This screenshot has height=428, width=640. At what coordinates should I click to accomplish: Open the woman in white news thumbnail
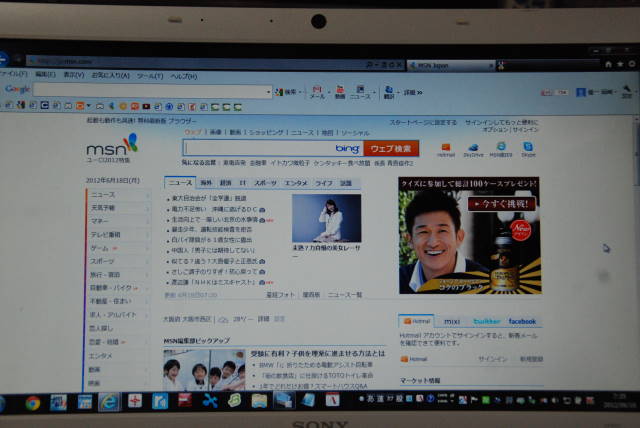[327, 218]
